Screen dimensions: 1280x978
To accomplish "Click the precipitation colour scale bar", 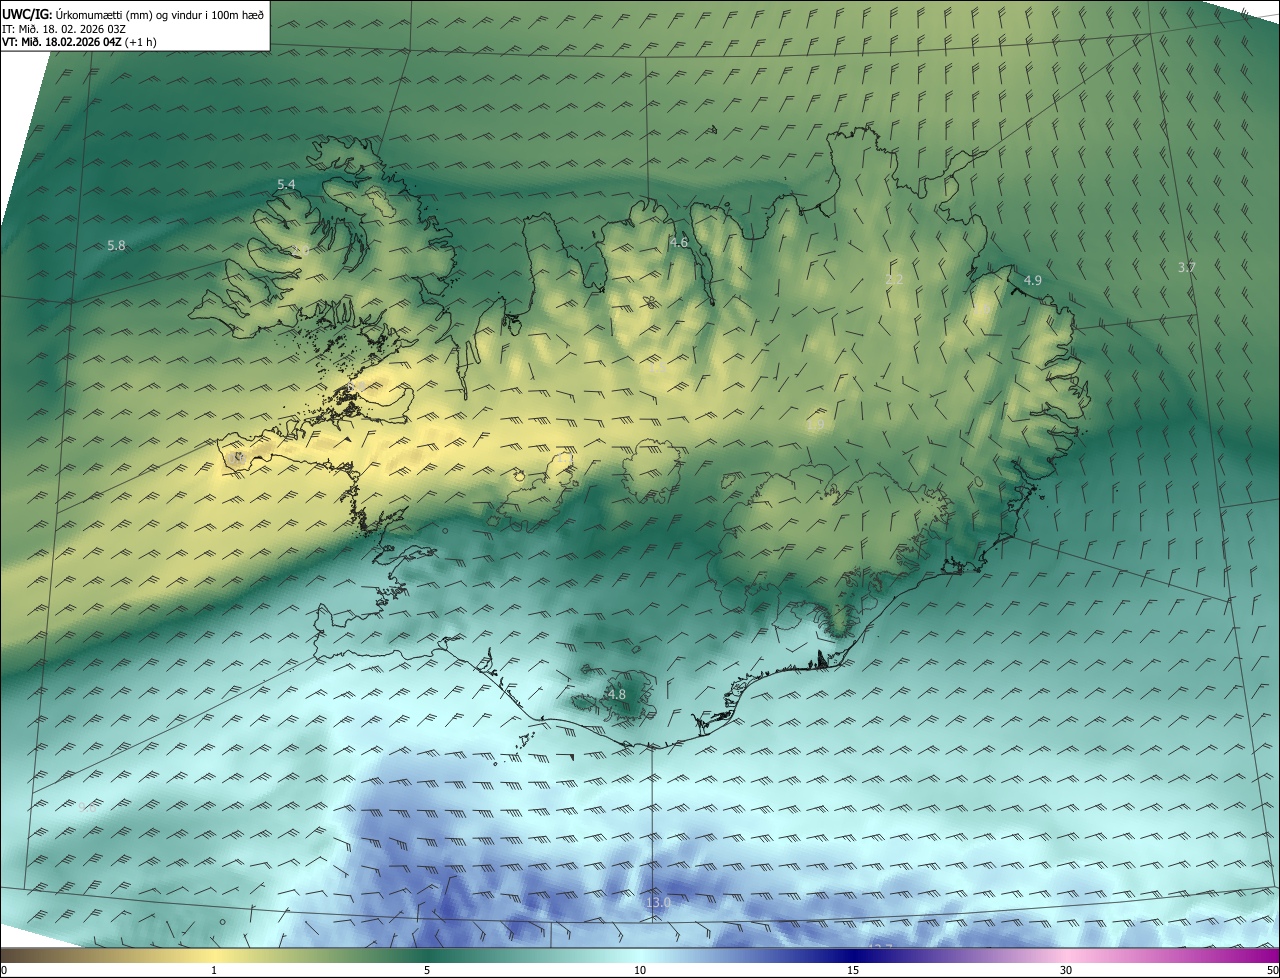I will pos(640,955).
